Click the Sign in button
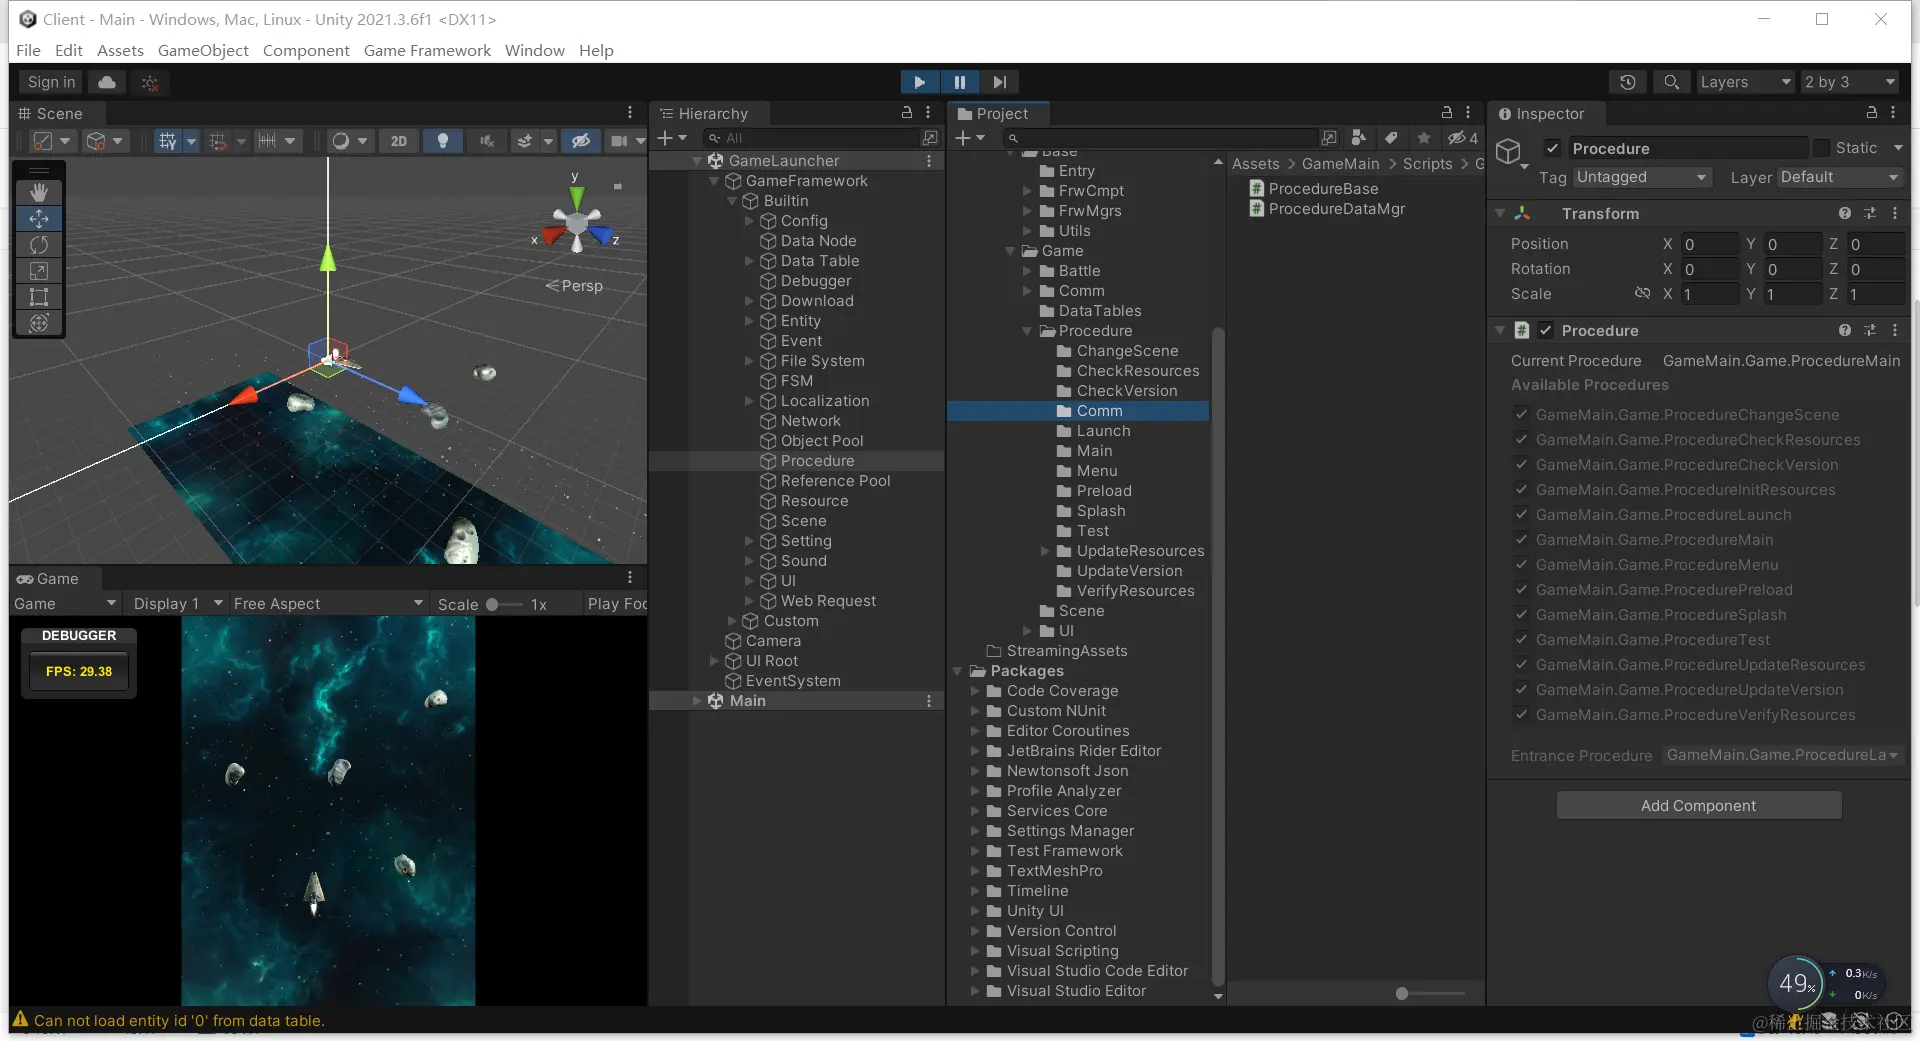 (51, 82)
